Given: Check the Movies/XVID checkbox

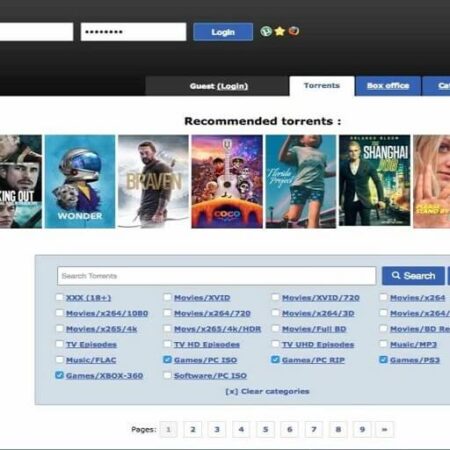Looking at the screenshot, I should [x=167, y=297].
